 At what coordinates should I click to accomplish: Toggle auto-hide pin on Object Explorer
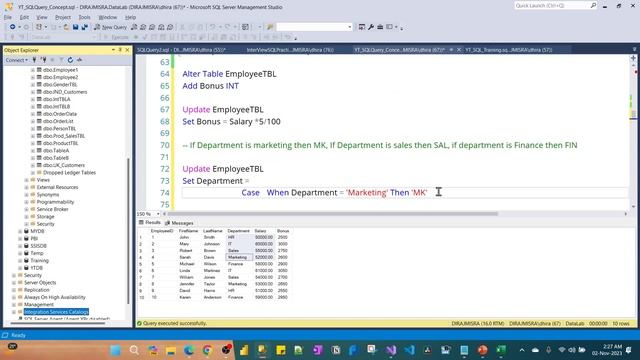click(120, 50)
